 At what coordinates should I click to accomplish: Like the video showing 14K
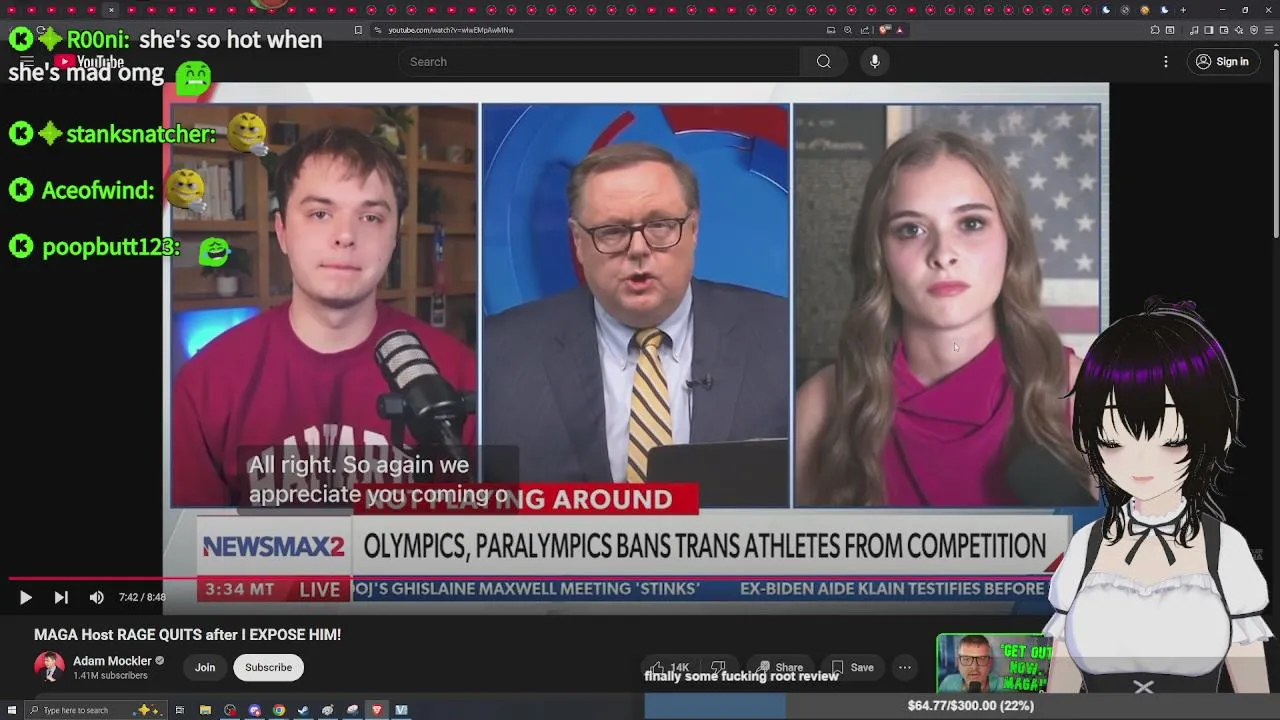pos(670,667)
